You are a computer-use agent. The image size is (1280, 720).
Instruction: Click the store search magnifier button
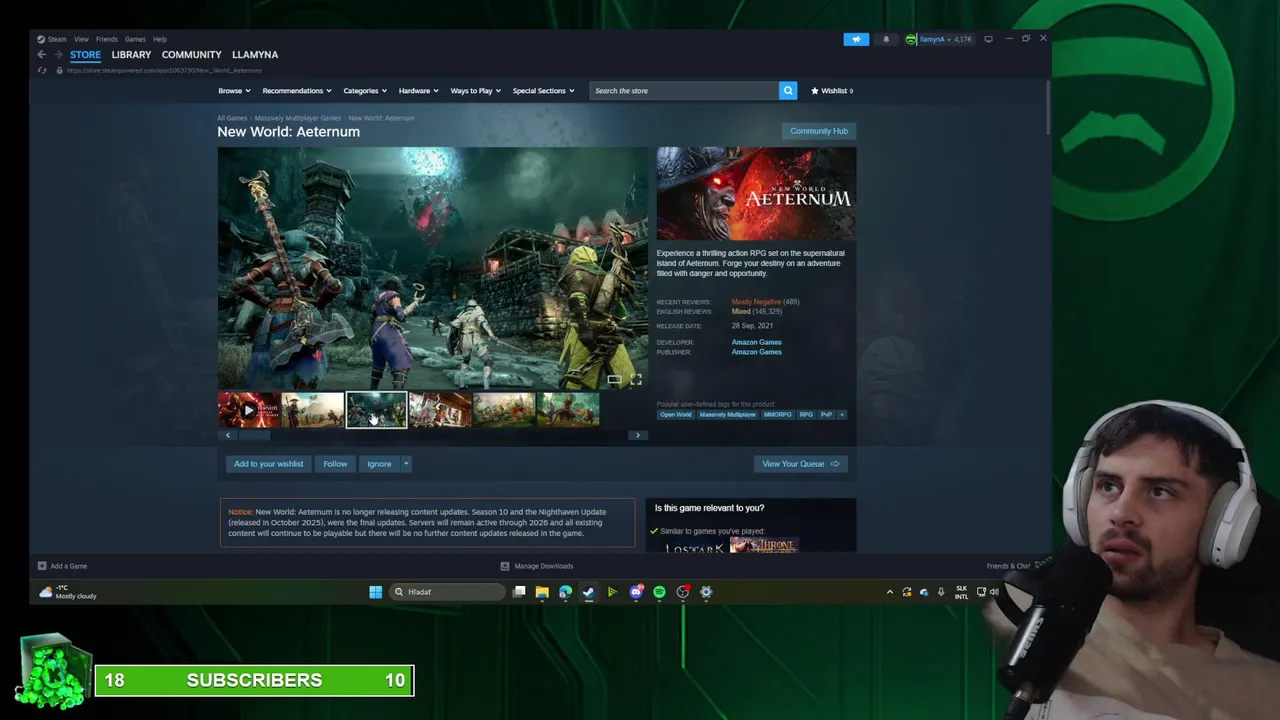pyautogui.click(x=788, y=91)
